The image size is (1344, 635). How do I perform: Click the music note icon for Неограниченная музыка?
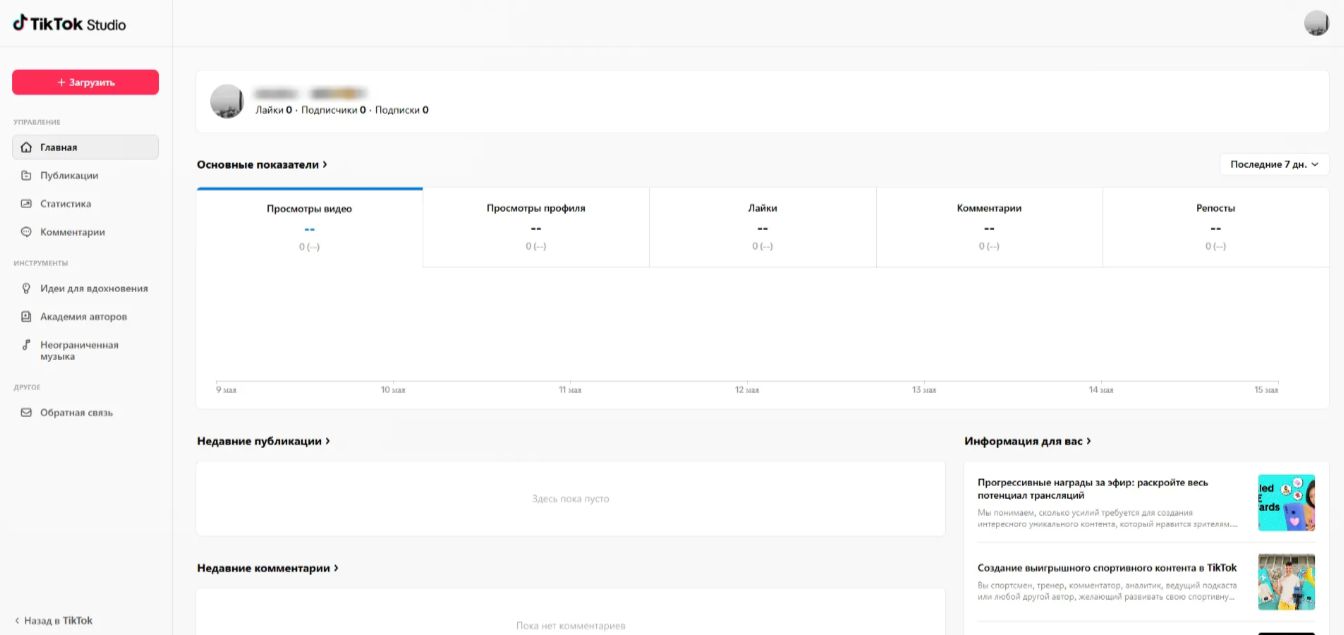[x=27, y=345]
